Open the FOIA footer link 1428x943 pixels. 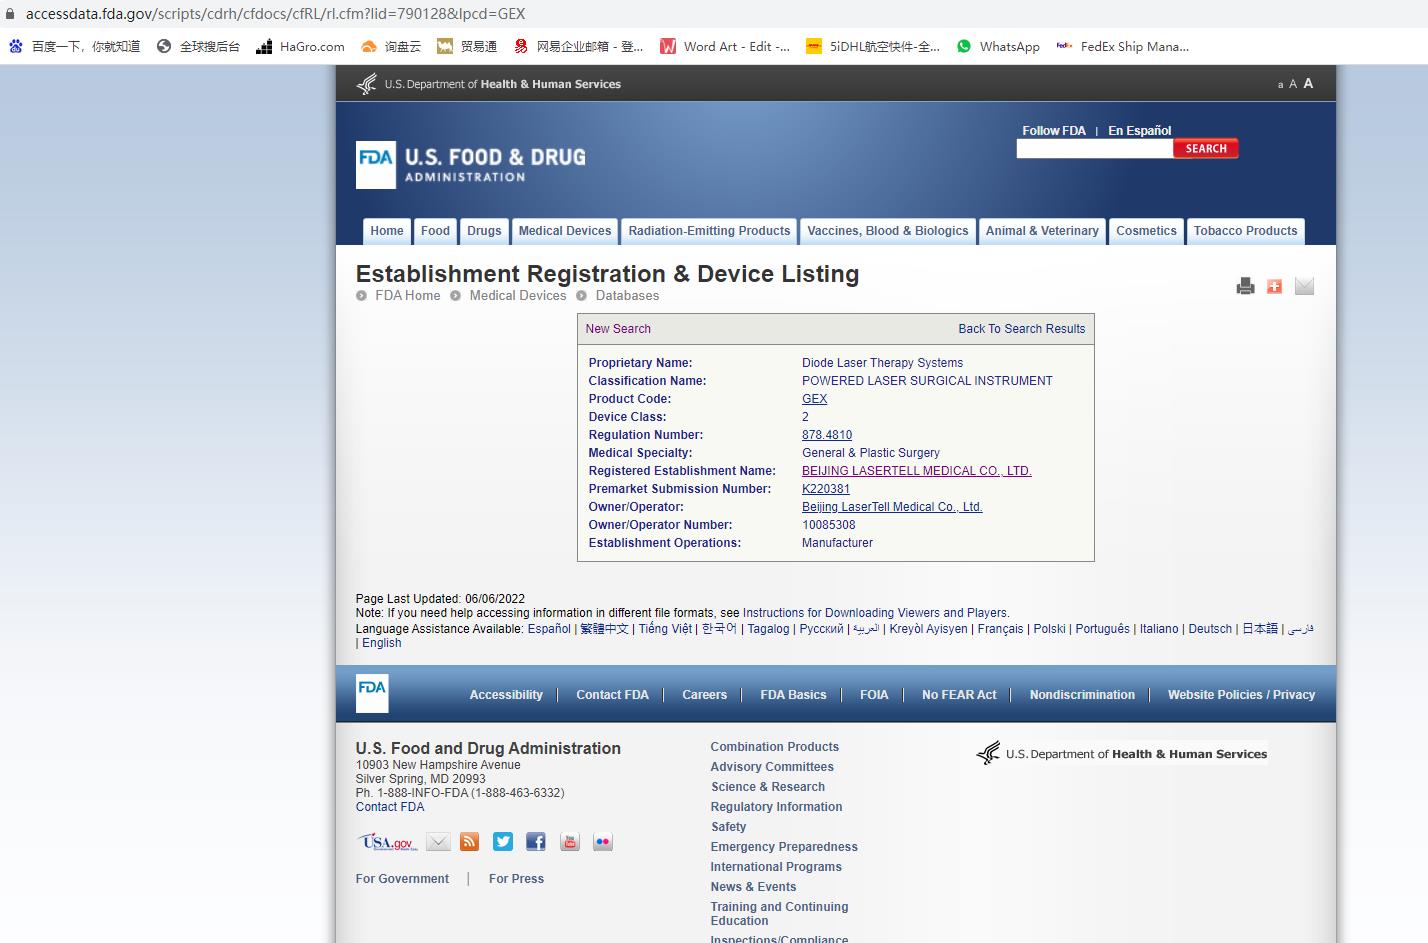pos(874,695)
